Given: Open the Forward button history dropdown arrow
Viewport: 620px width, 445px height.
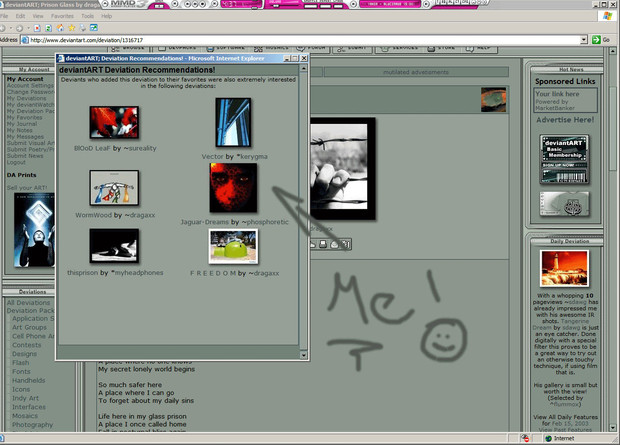Looking at the screenshot, I should [28, 28].
